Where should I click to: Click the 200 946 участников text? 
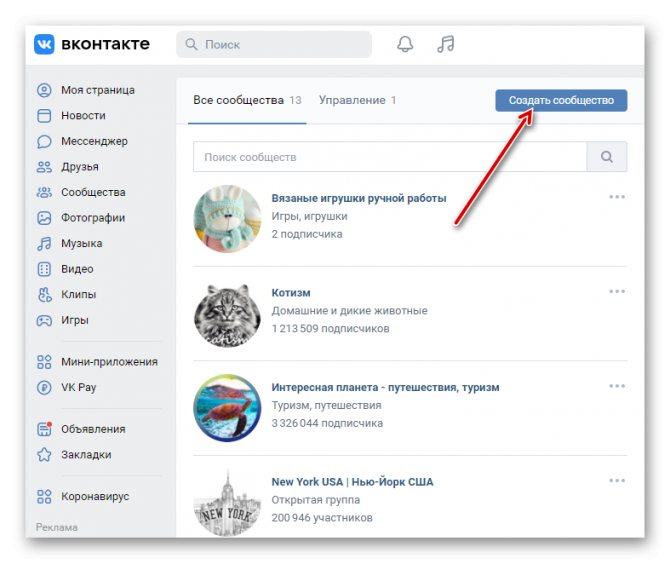click(x=322, y=518)
